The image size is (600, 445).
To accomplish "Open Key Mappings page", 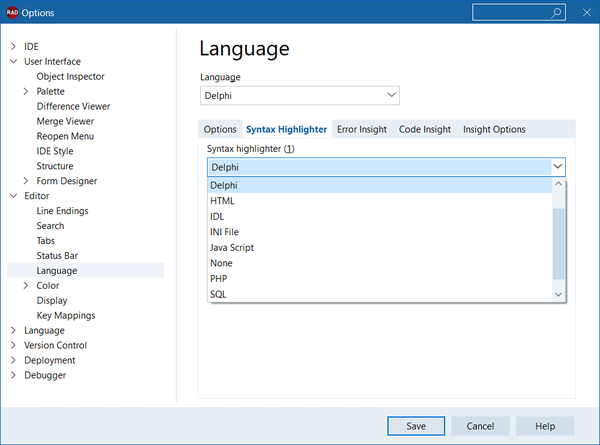I will point(66,315).
